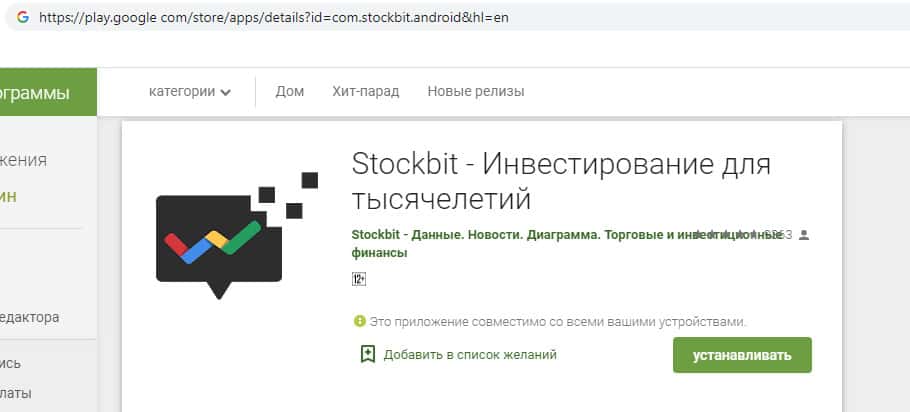Click the device compatibility message text
Image resolution: width=910 pixels, height=412 pixels.
pos(558,321)
